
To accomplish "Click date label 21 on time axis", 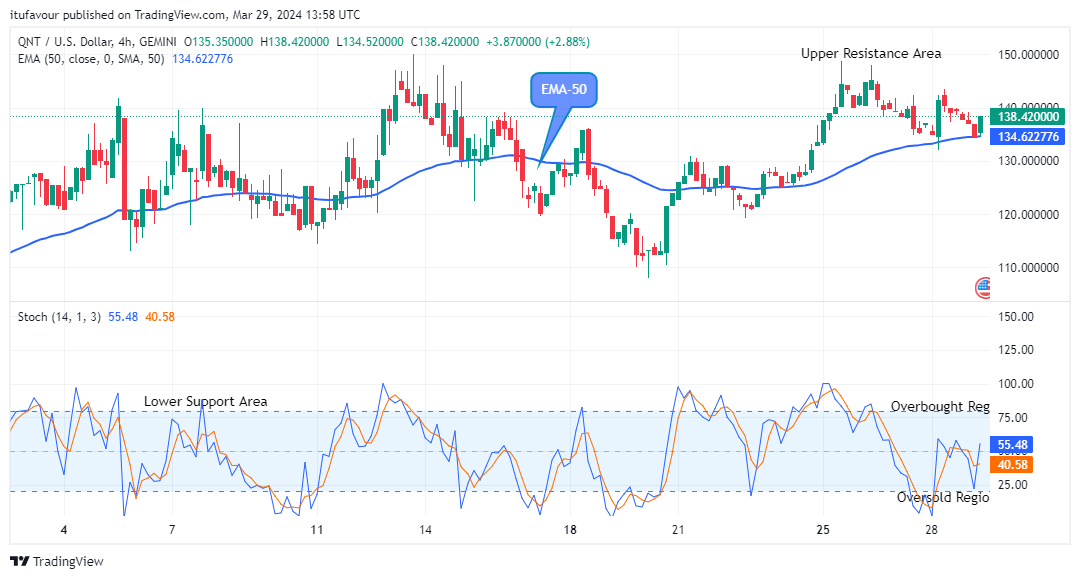I will (678, 529).
